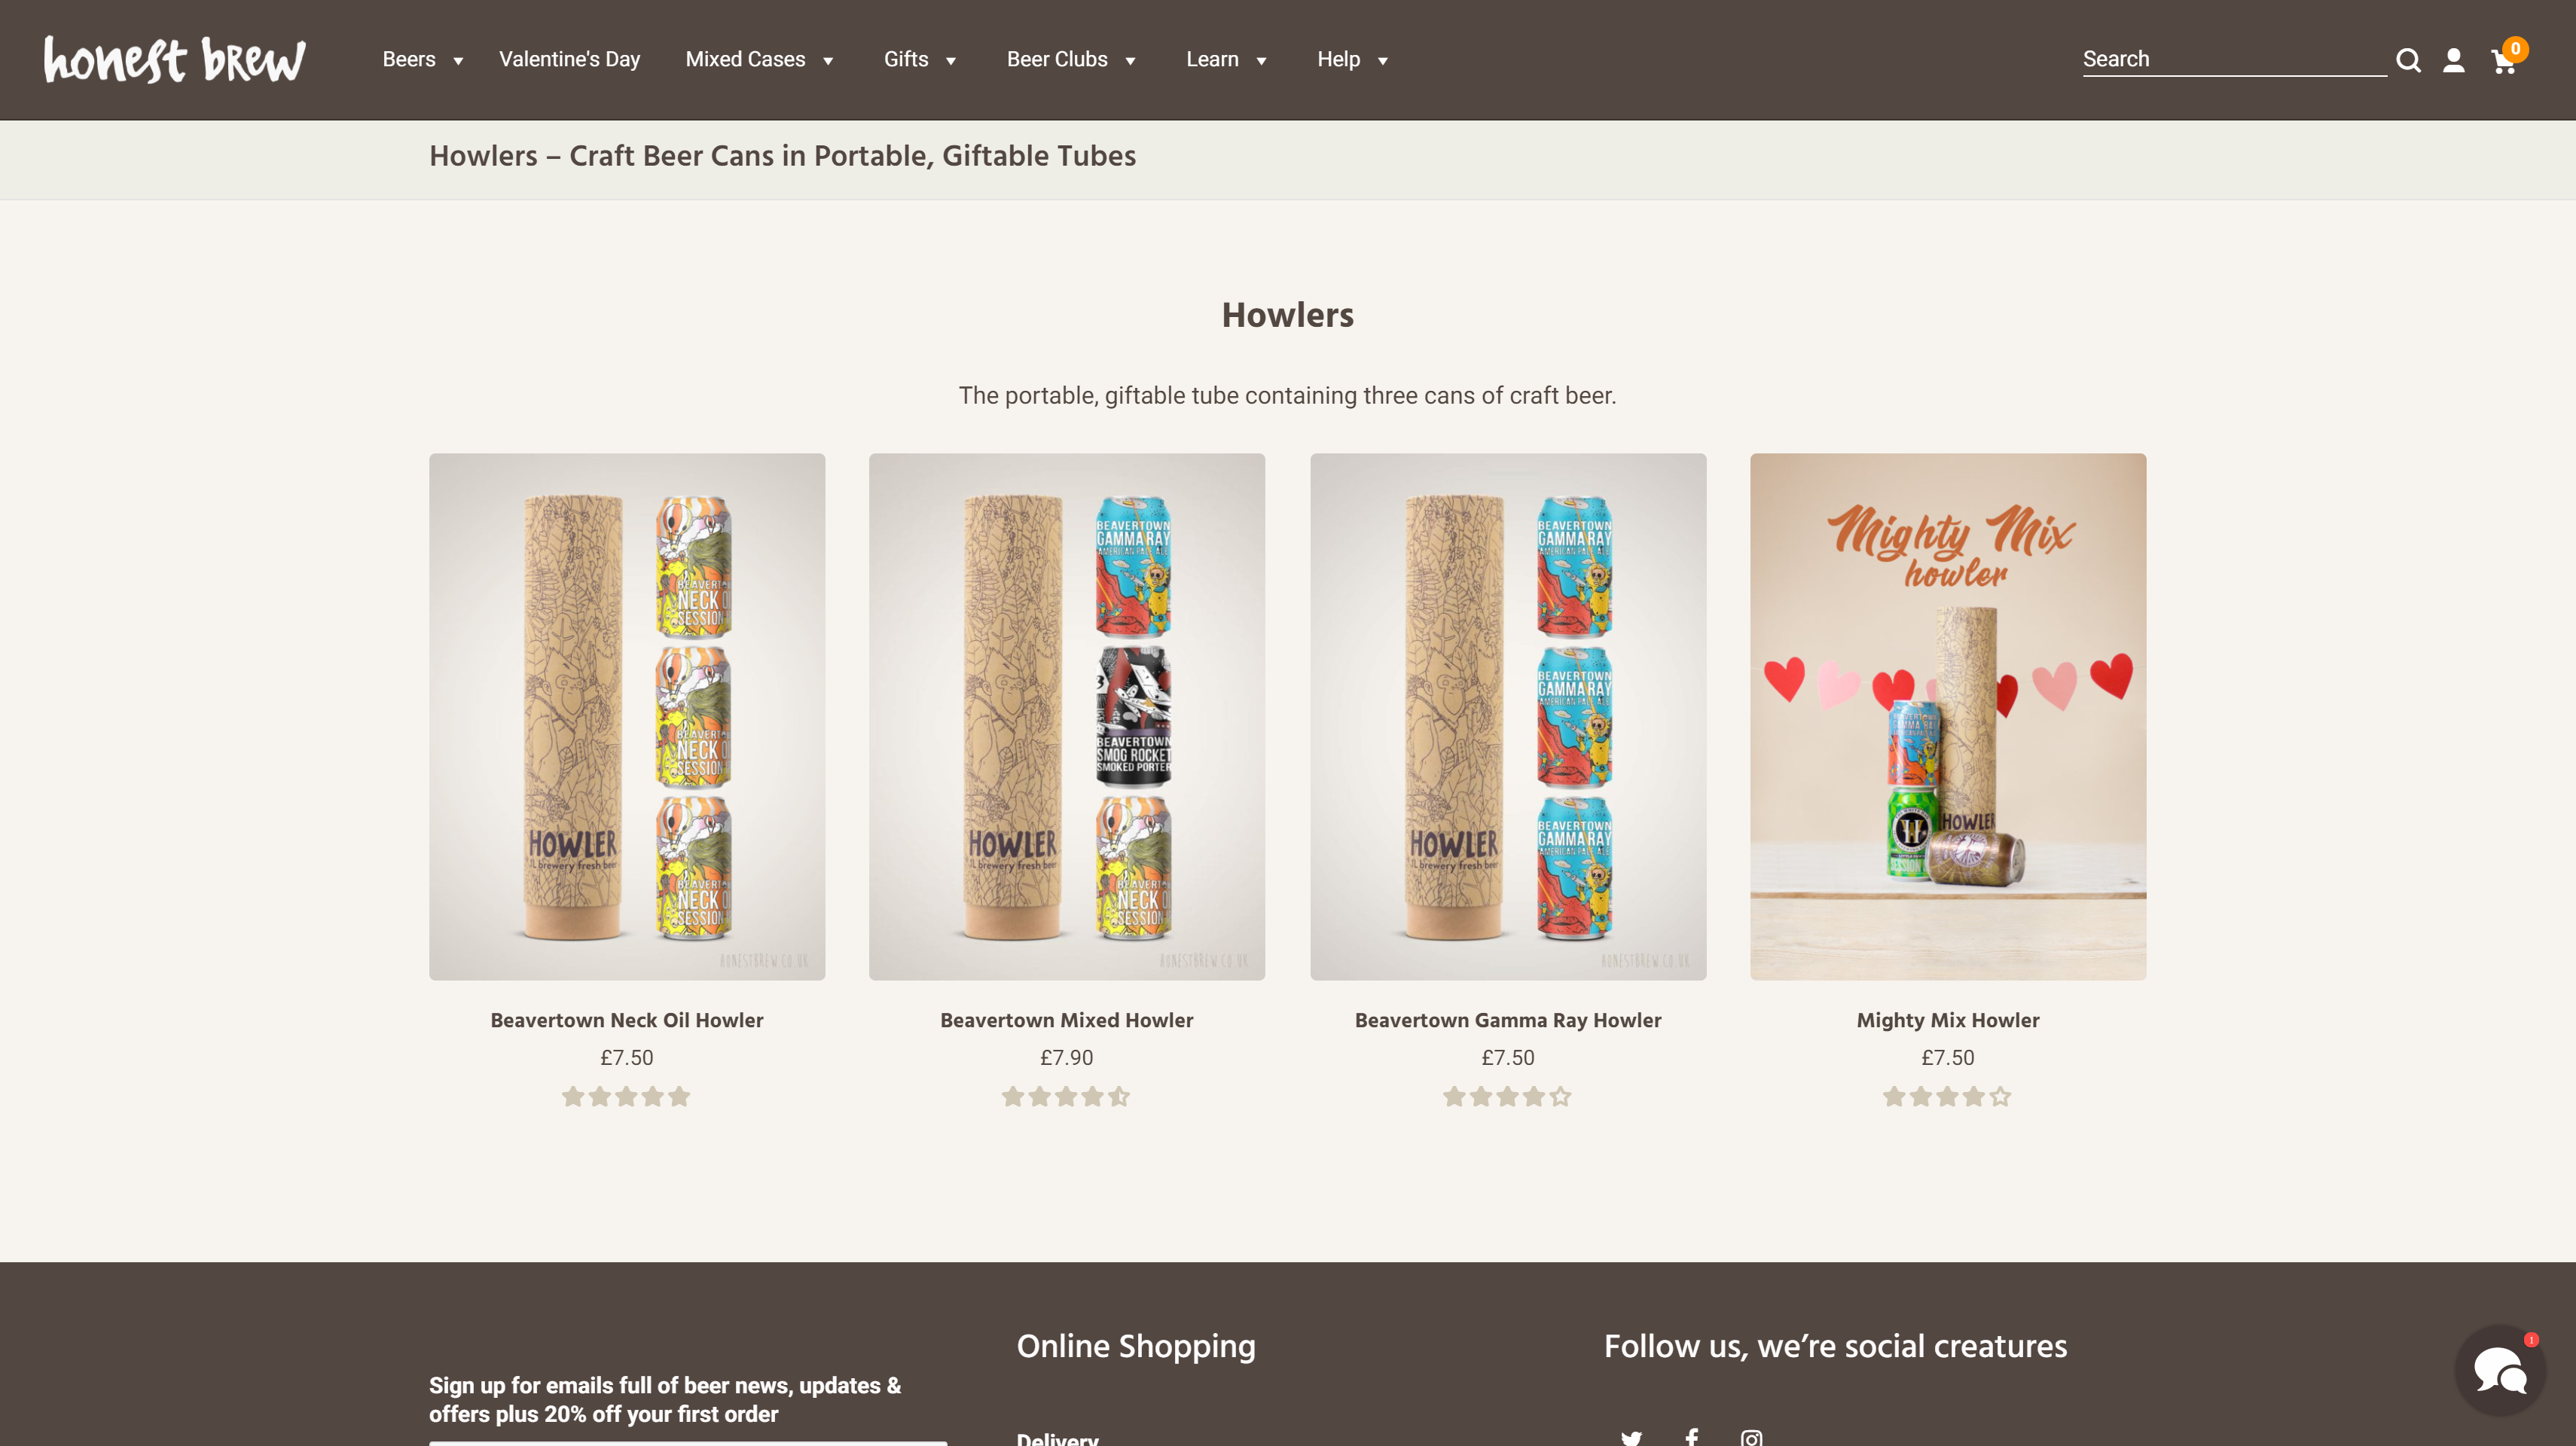Open Beavertown Gamma Ray Howler title link
Image resolution: width=2576 pixels, height=1446 pixels.
coord(1507,1020)
